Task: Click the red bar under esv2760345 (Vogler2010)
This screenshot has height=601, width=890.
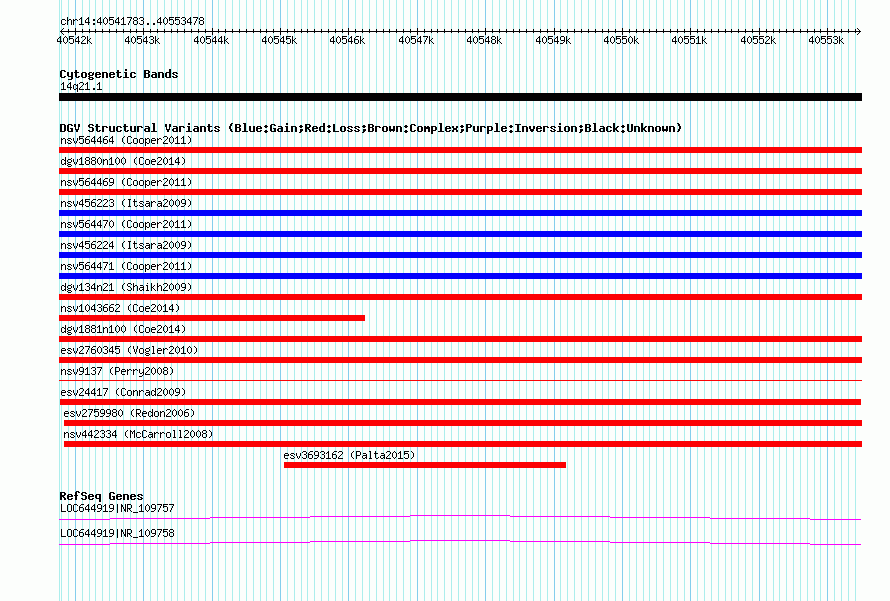Action: pos(460,360)
